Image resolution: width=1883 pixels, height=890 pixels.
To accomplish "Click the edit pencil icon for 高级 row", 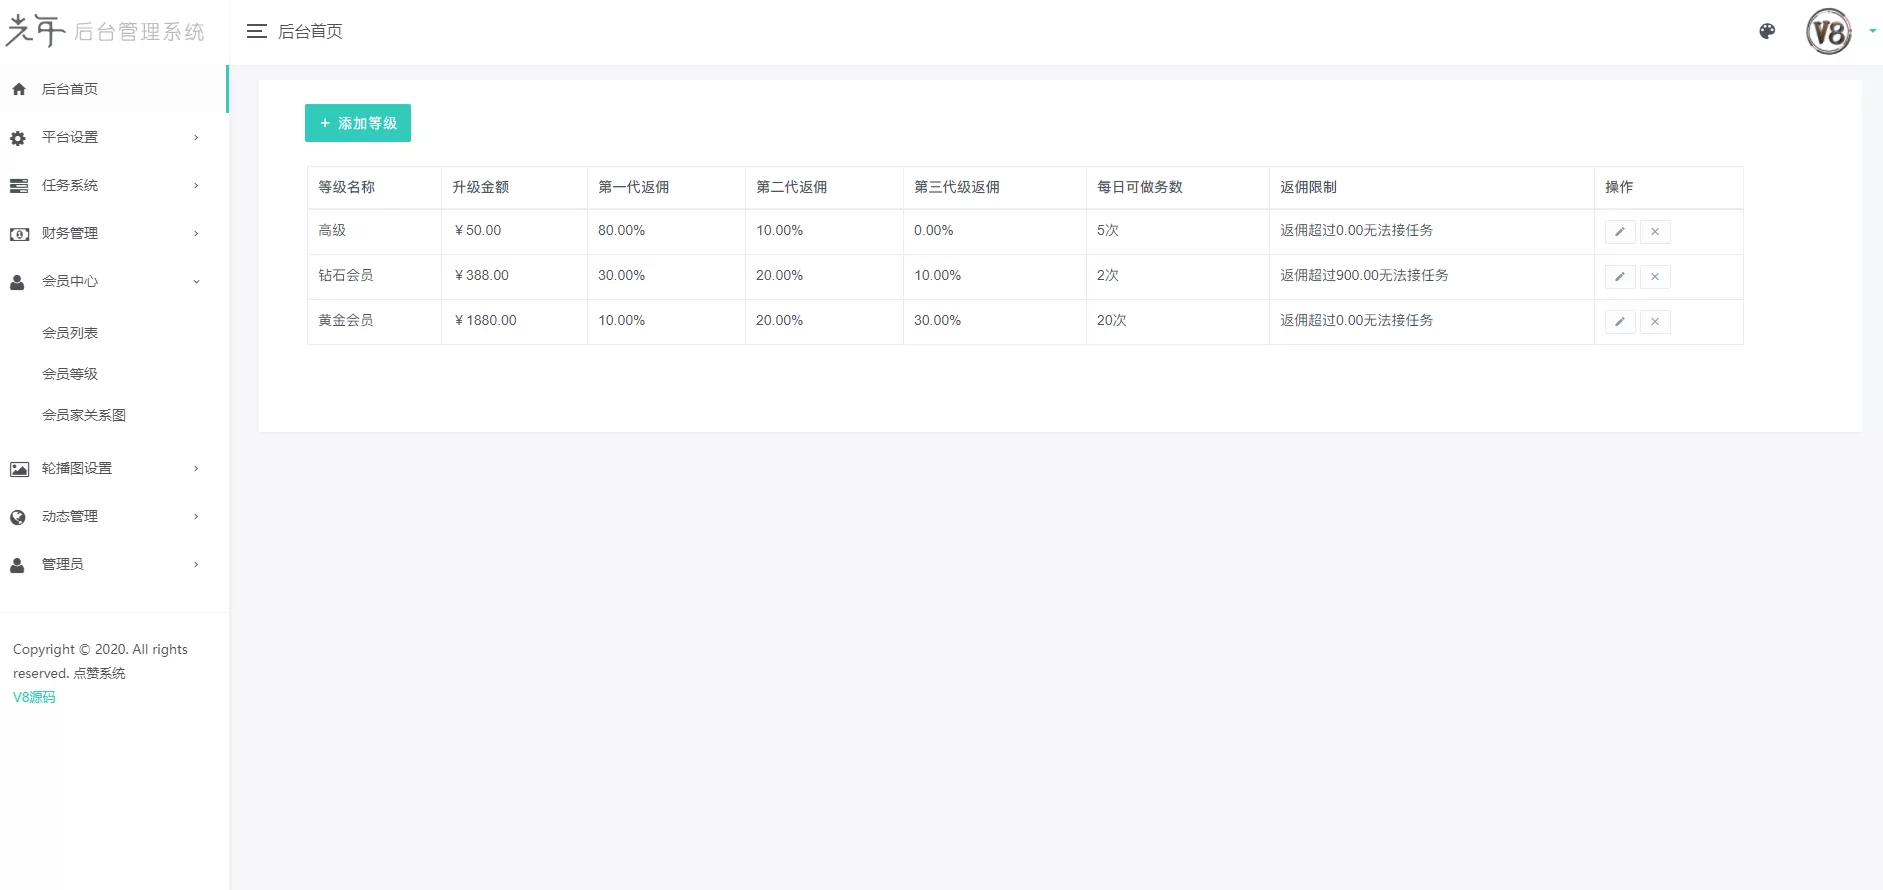I will [x=1619, y=232].
